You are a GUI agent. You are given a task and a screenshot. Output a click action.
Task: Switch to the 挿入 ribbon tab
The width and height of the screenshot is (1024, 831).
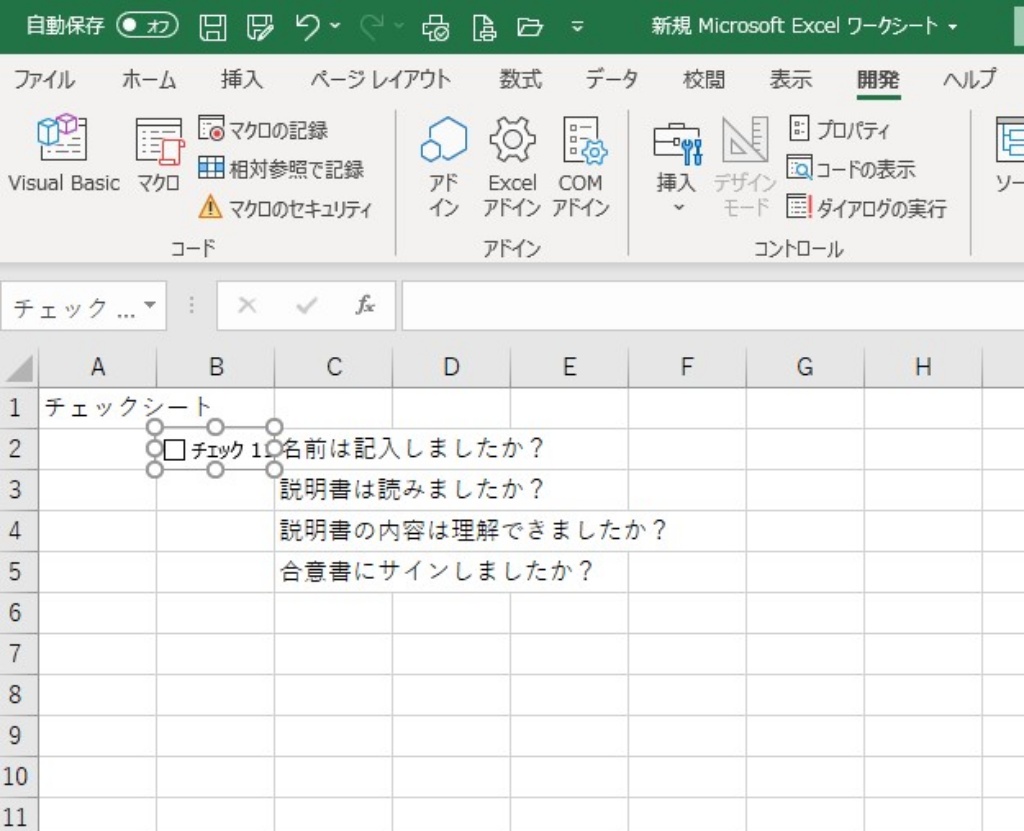point(242,80)
